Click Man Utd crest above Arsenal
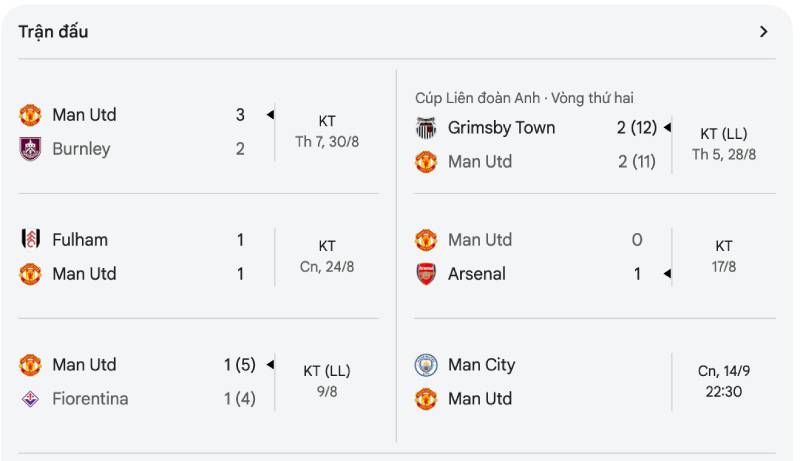 (427, 240)
